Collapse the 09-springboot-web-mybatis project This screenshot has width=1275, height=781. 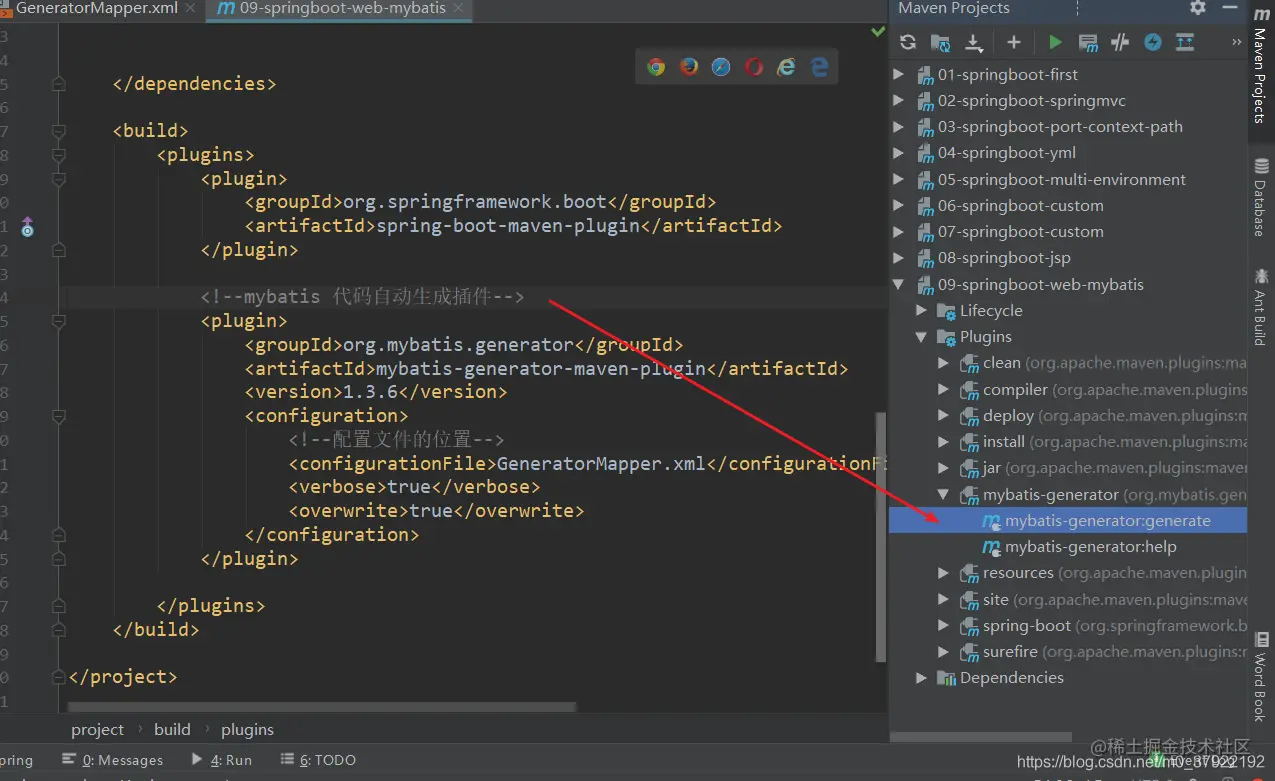[898, 284]
